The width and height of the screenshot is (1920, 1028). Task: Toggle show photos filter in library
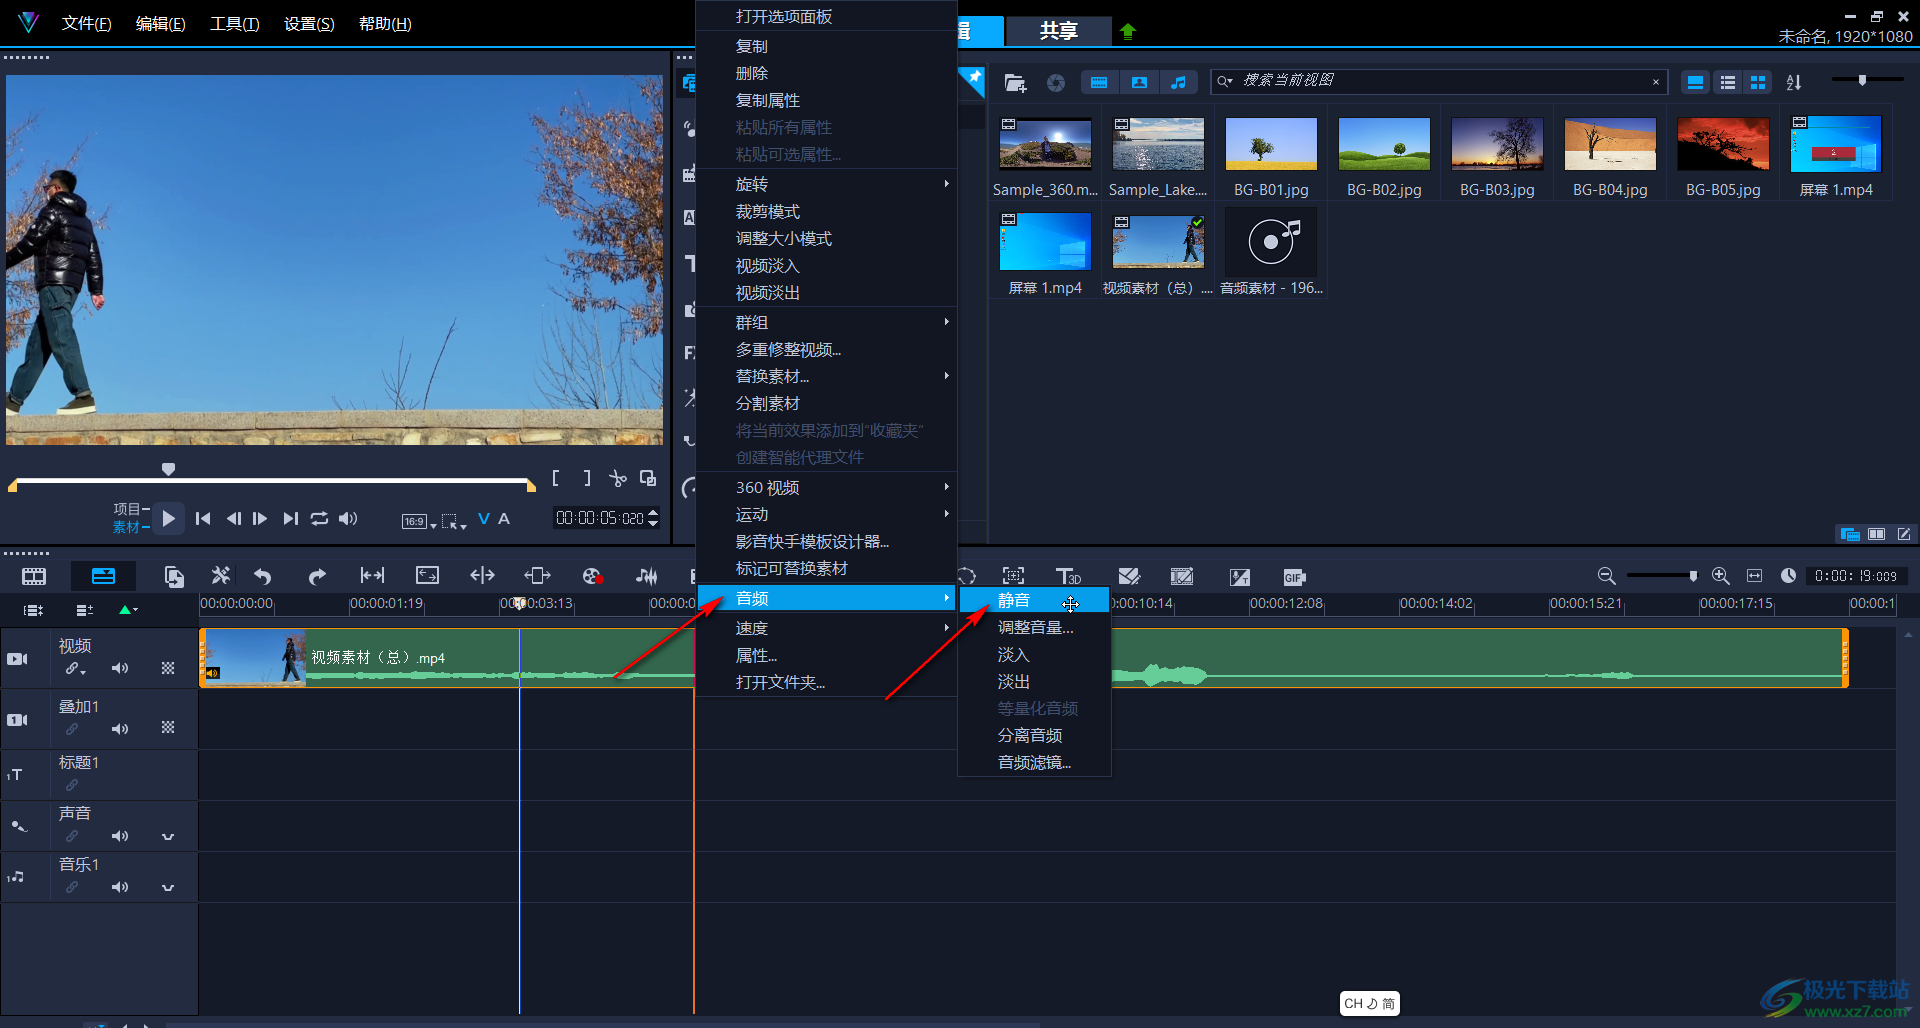[x=1139, y=83]
